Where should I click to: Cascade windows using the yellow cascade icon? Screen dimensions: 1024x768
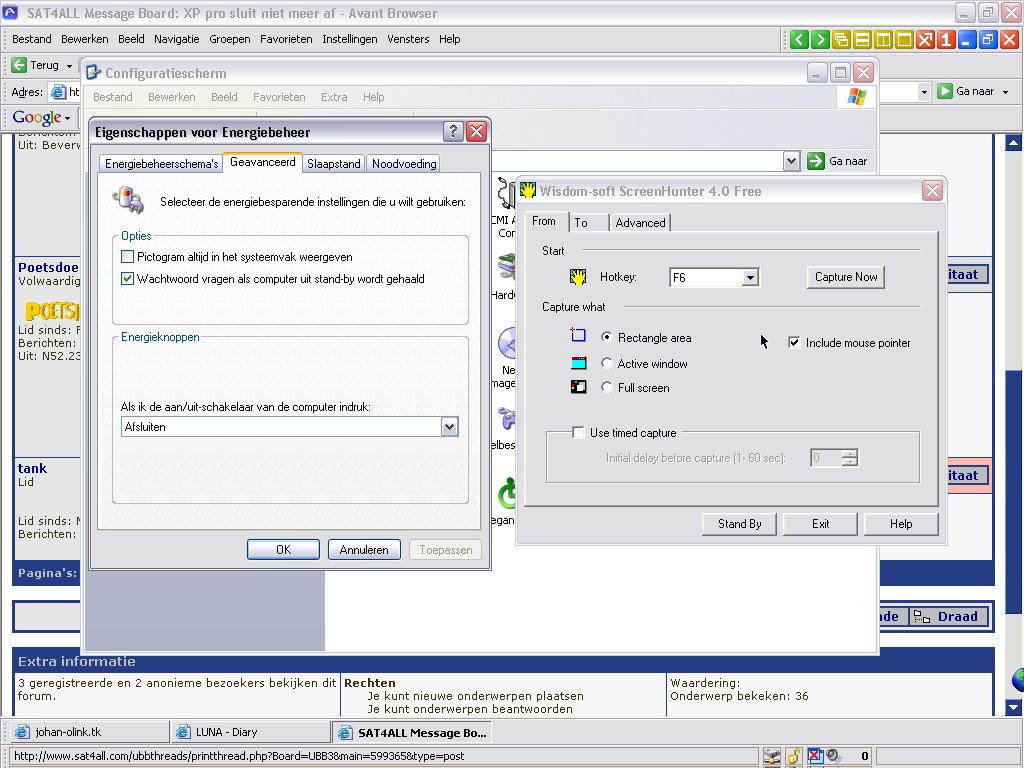coord(841,40)
